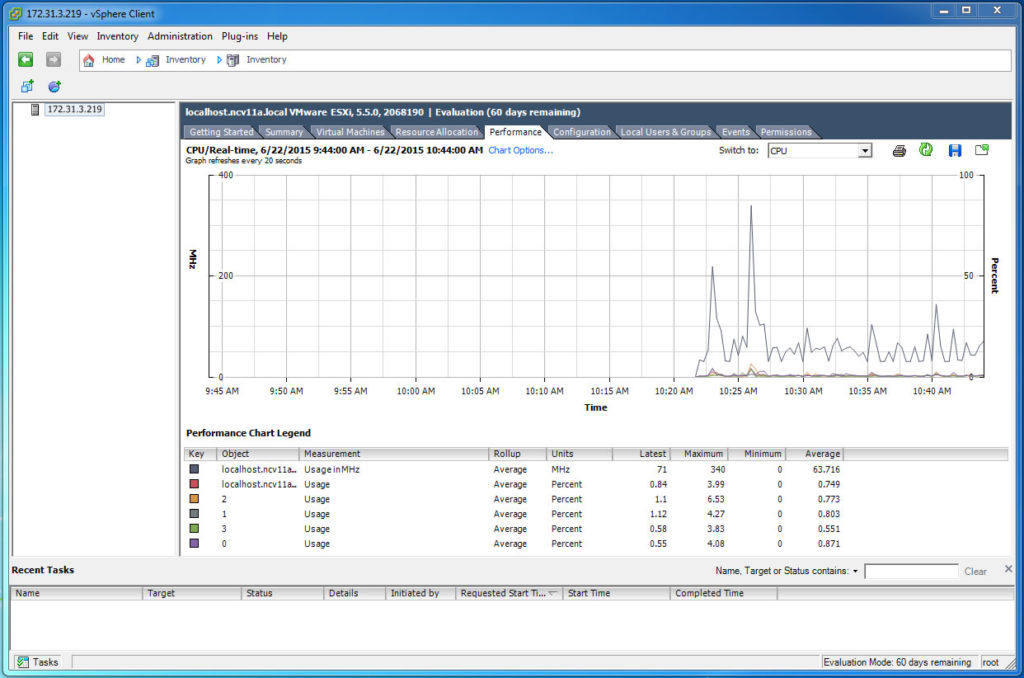Sort tasks by Target column header
The height and width of the screenshot is (678, 1024).
point(191,593)
